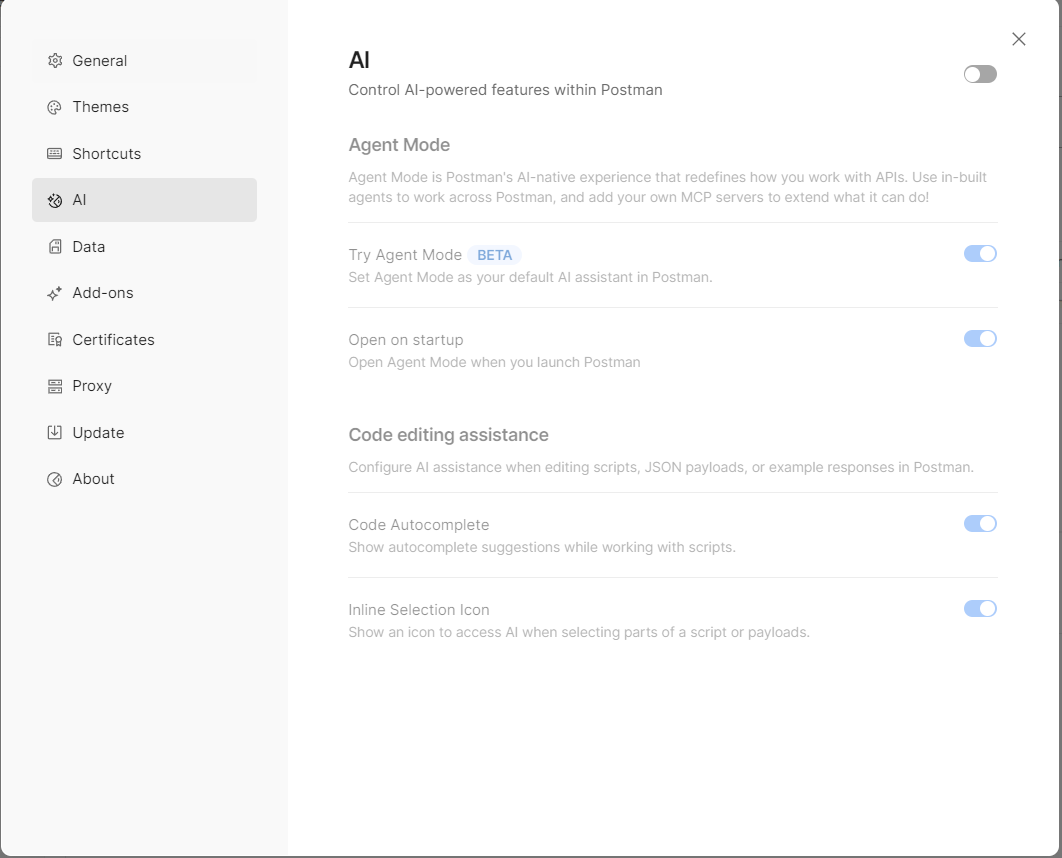Click 'Control AI-powered features within Postman' text
Image resolution: width=1062 pixels, height=858 pixels.
pos(505,90)
